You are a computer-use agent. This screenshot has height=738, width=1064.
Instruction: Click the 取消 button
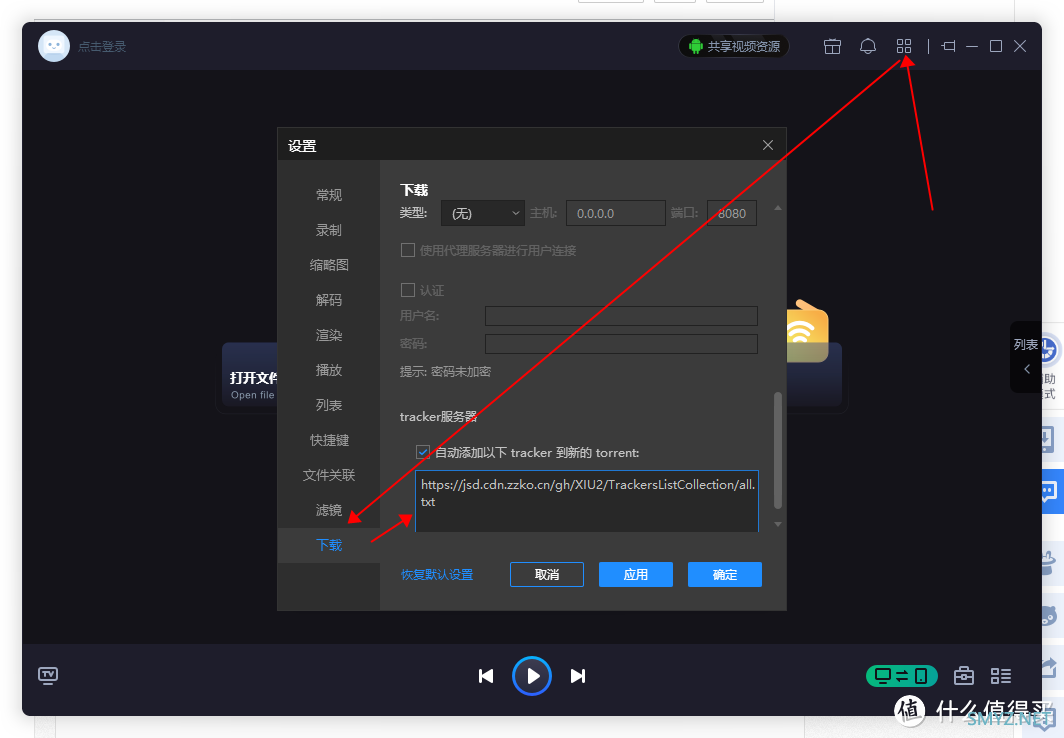pos(547,575)
